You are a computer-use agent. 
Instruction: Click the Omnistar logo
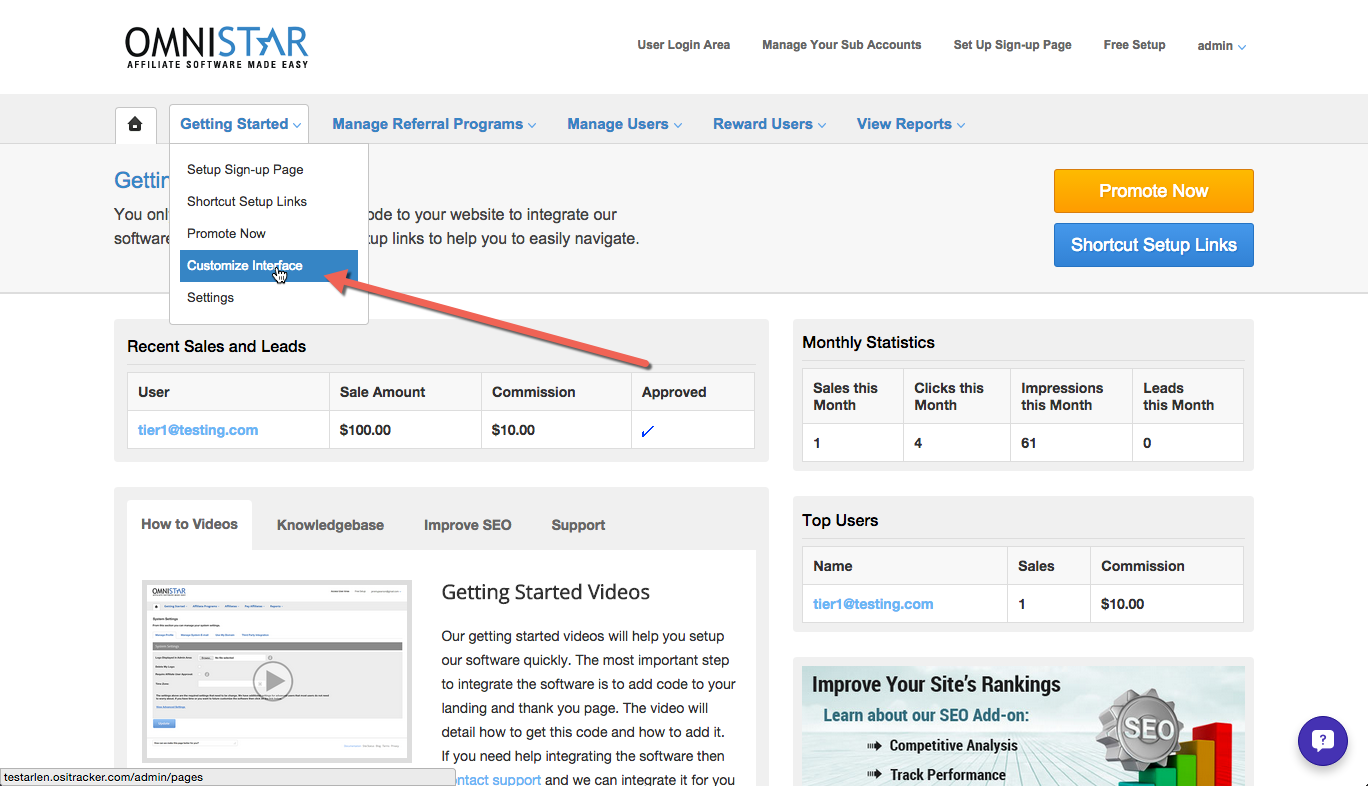coord(217,47)
